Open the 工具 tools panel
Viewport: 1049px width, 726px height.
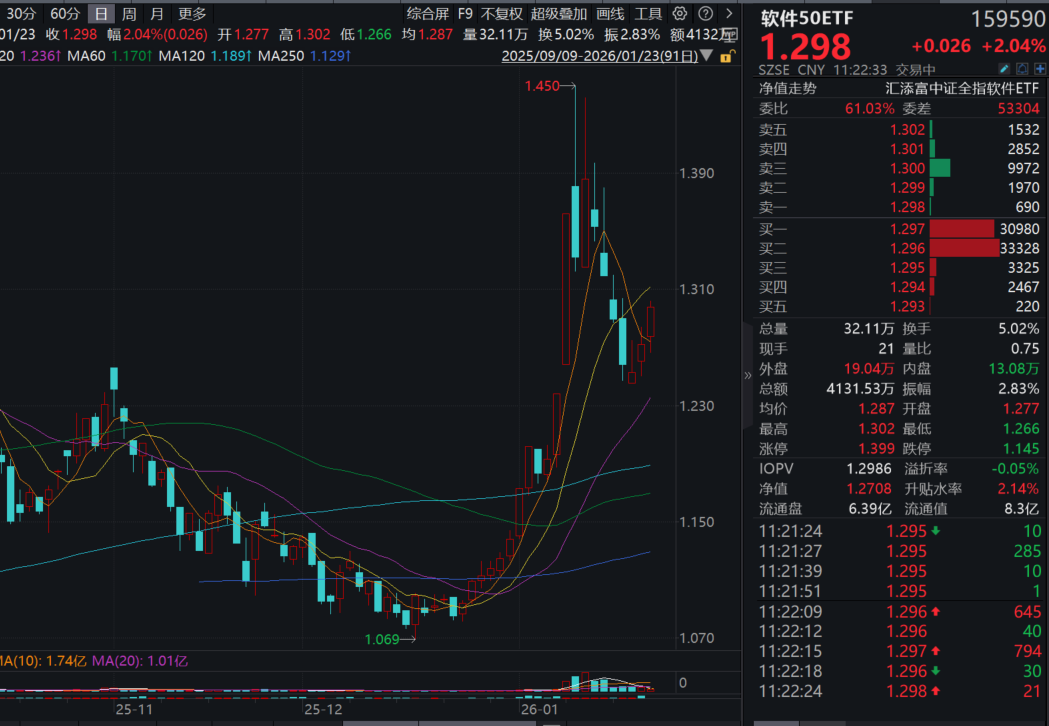pos(650,14)
